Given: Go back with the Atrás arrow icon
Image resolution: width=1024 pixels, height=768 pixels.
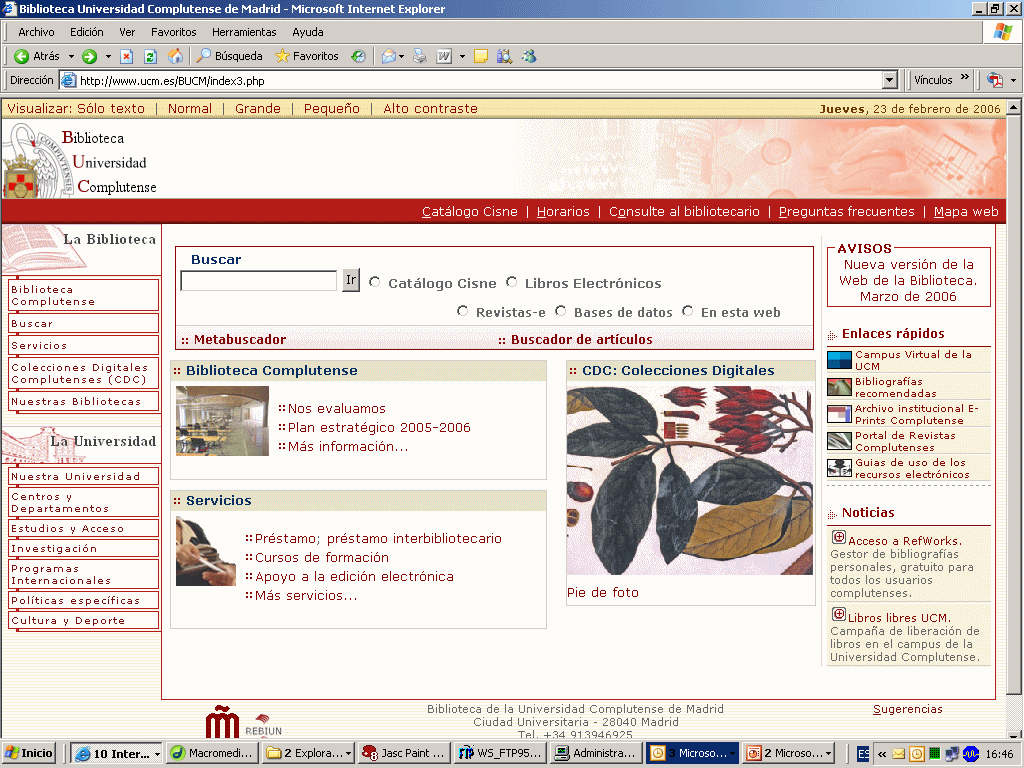Looking at the screenshot, I should [22, 57].
